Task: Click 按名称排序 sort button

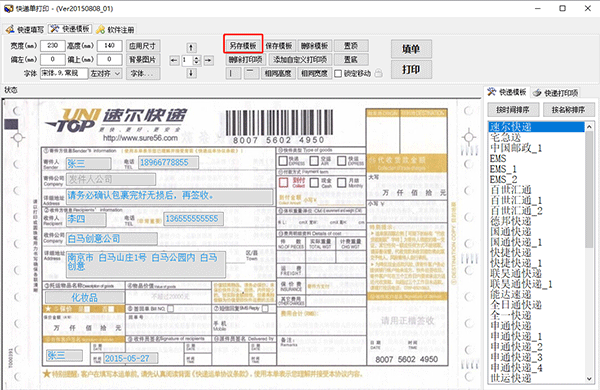Action: pyautogui.click(x=569, y=110)
